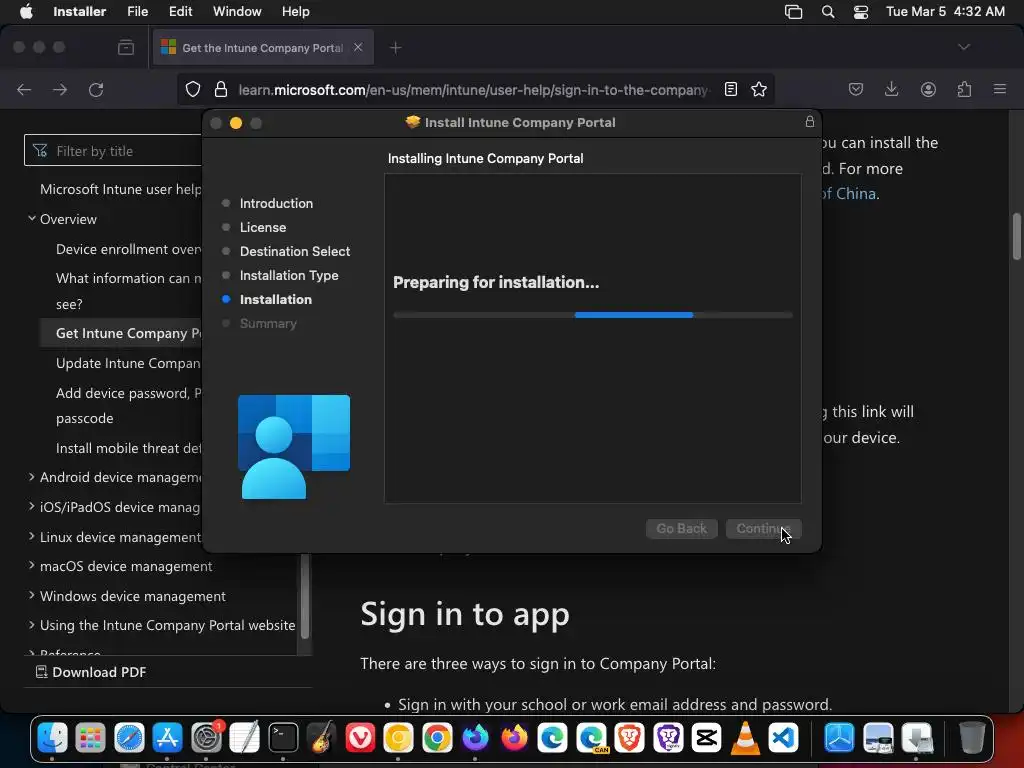Viewport: 1024px width, 768px height.
Task: Click the Stage Manager menu bar icon
Action: click(793, 12)
